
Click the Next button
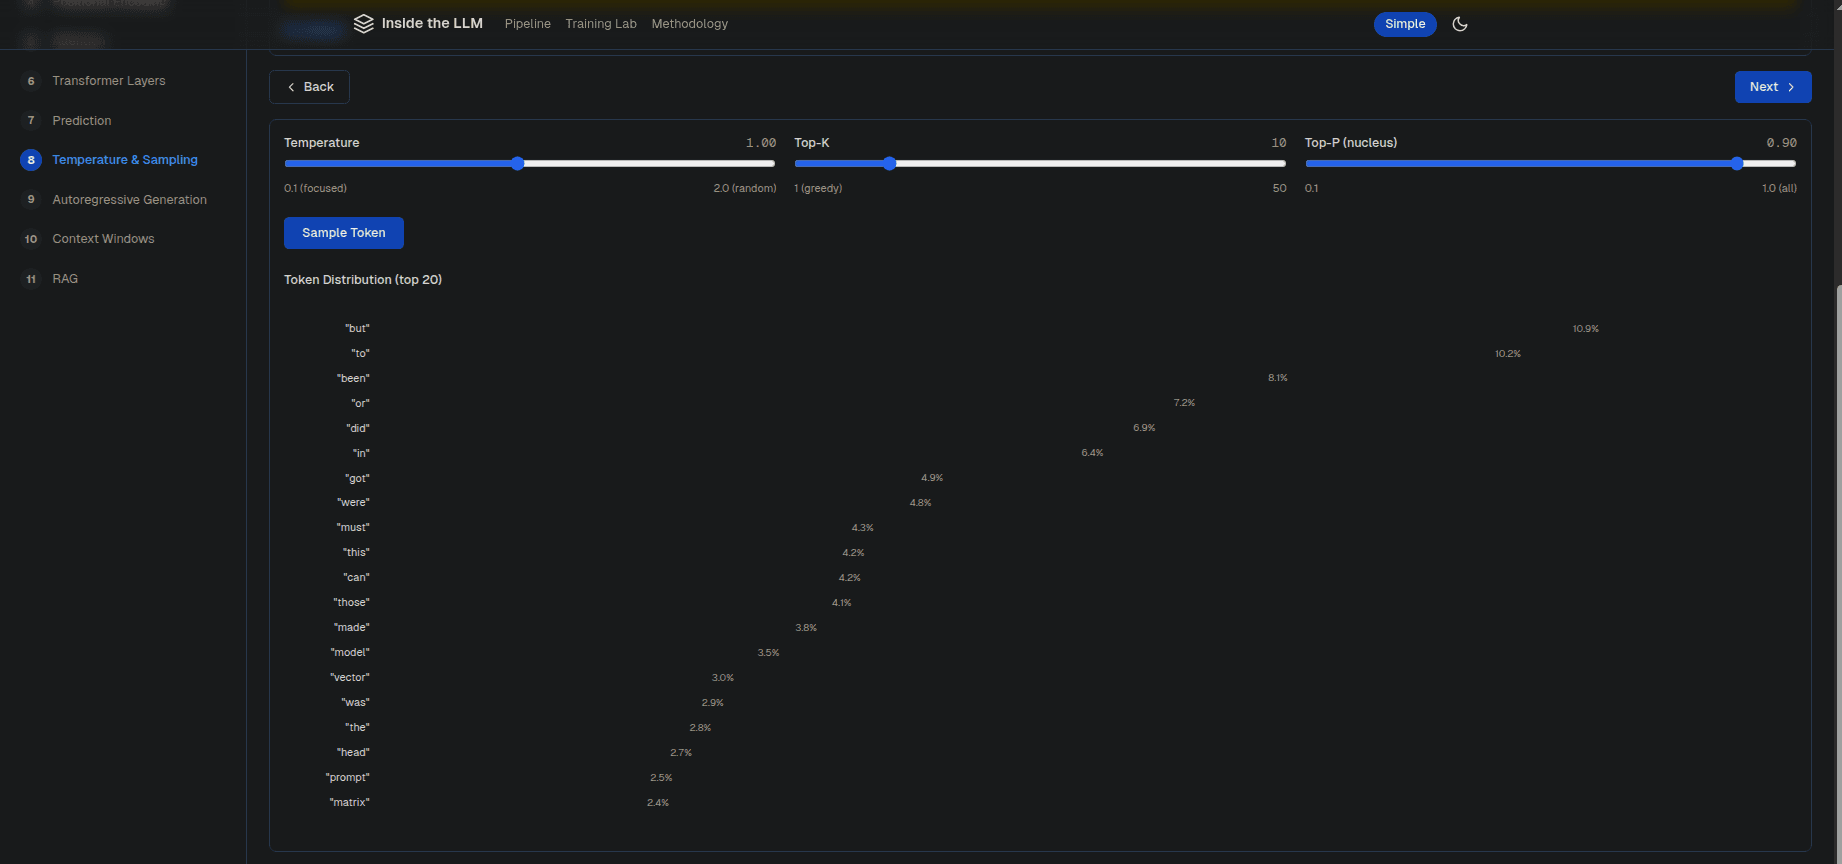pos(1773,87)
